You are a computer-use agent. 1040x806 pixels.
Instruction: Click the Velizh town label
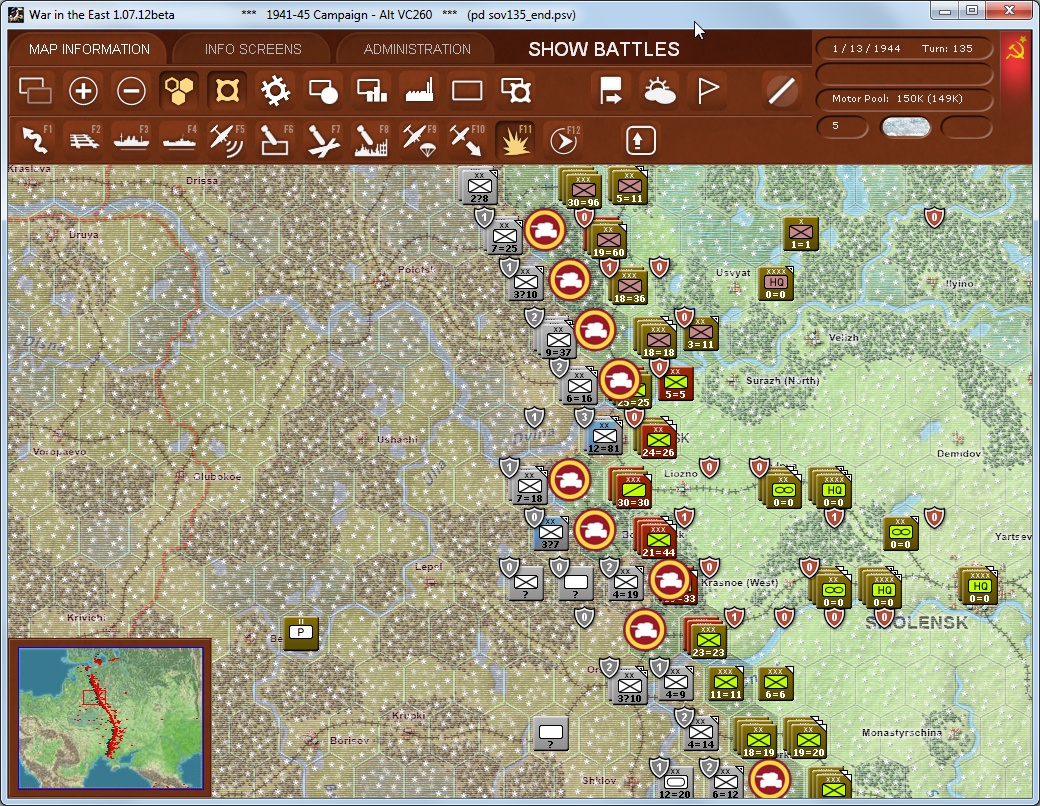pos(844,338)
